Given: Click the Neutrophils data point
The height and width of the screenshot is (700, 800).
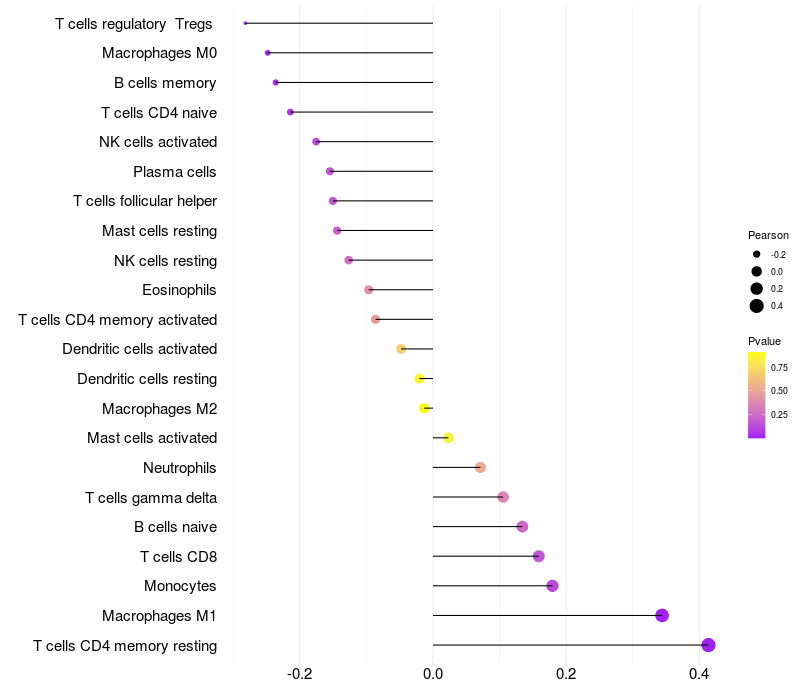Looking at the screenshot, I should pos(480,467).
